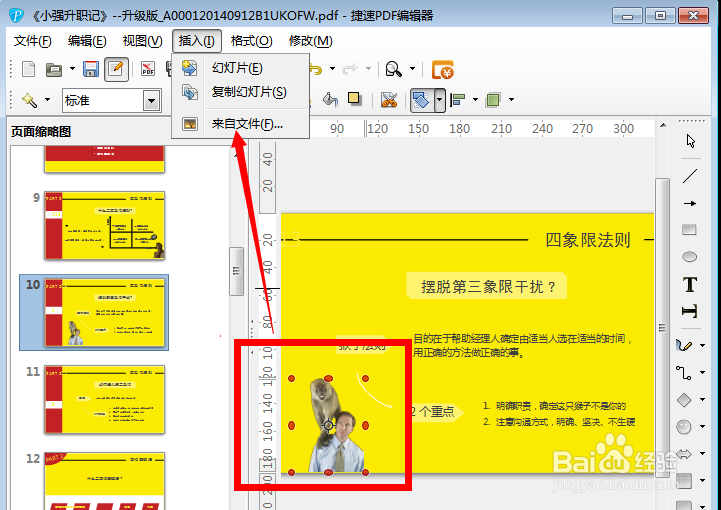This screenshot has height=510, width=721.
Task: Select the freeform curve pencil tool
Action: tap(684, 345)
